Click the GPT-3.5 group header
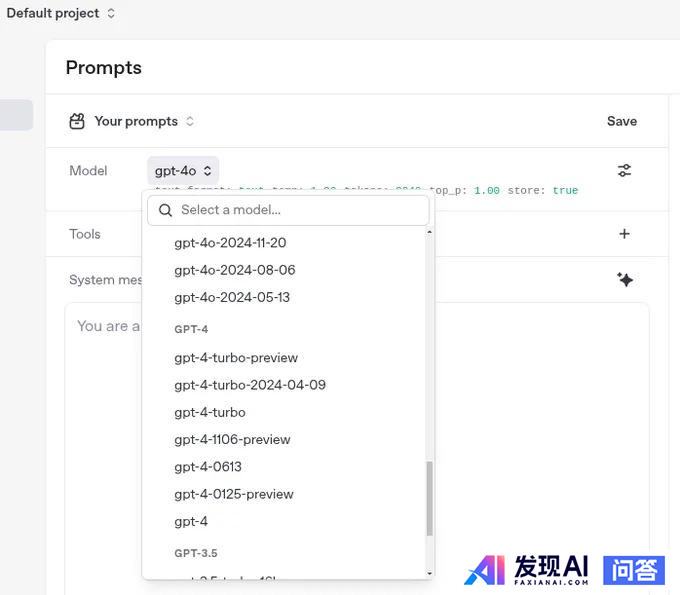 [x=196, y=553]
